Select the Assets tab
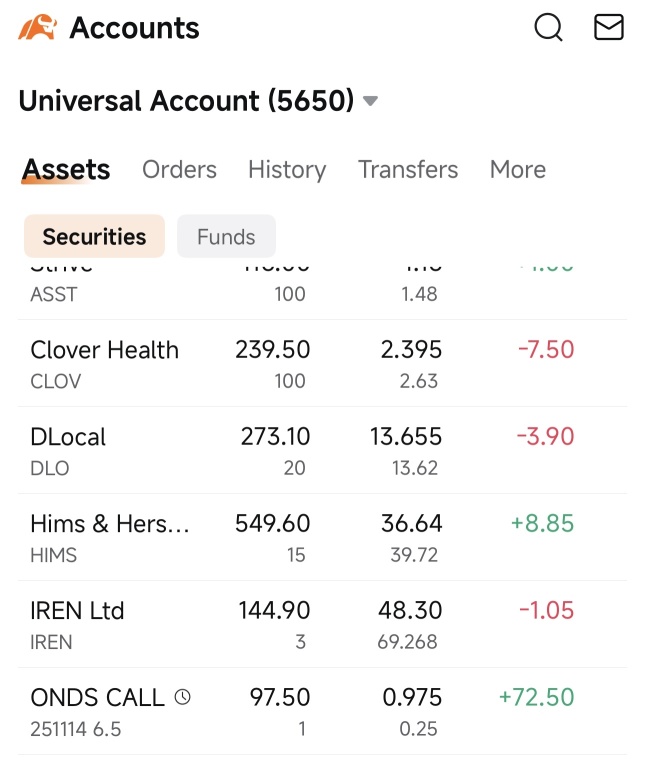The width and height of the screenshot is (645, 771). (66, 170)
